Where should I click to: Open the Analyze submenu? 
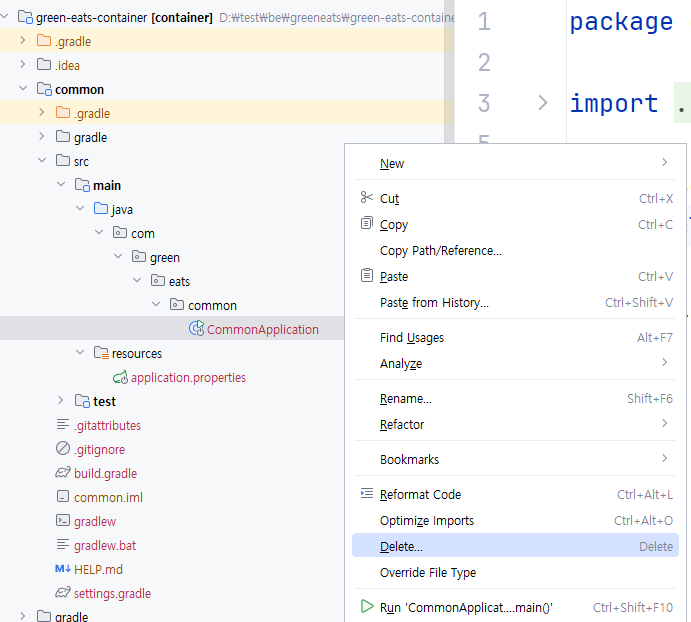click(515, 363)
